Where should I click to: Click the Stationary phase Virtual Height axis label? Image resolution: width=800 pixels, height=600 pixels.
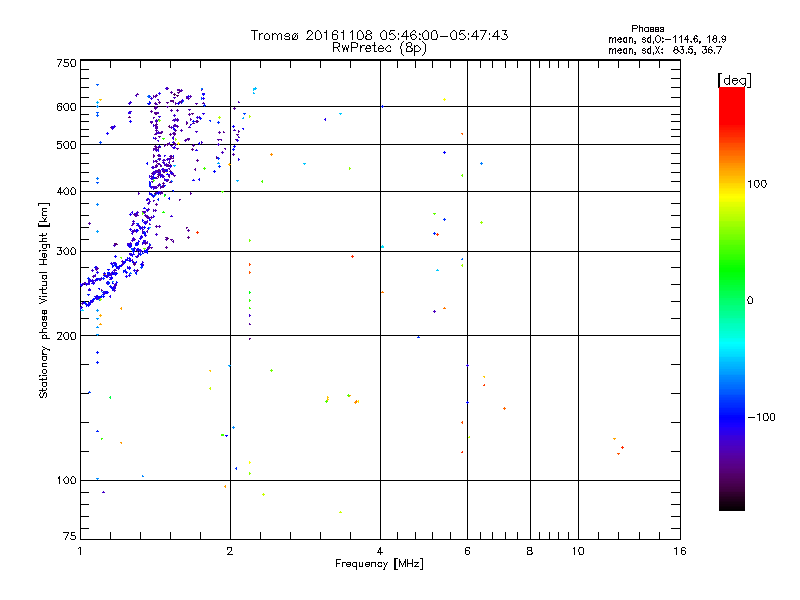[x=43, y=301]
